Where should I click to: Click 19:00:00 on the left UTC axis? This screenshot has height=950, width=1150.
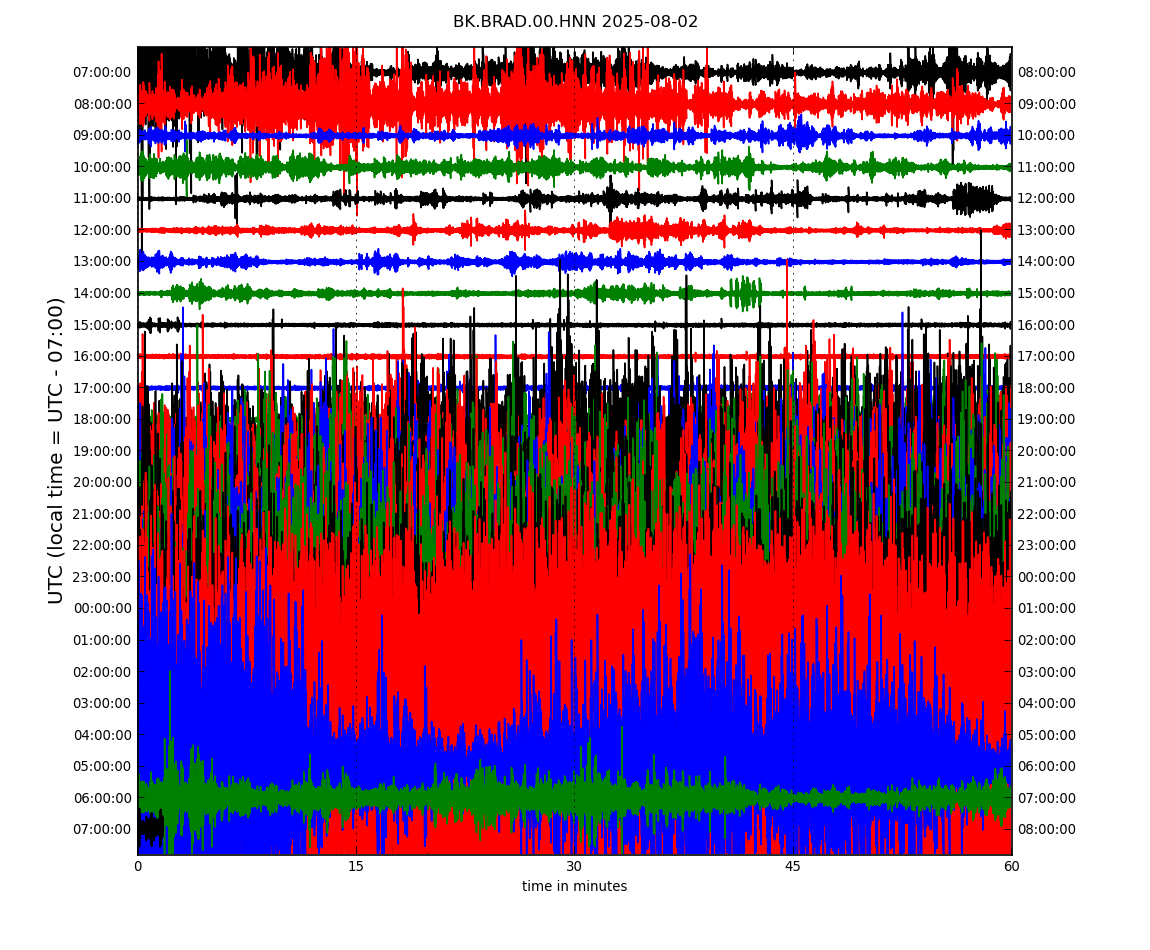(x=102, y=451)
